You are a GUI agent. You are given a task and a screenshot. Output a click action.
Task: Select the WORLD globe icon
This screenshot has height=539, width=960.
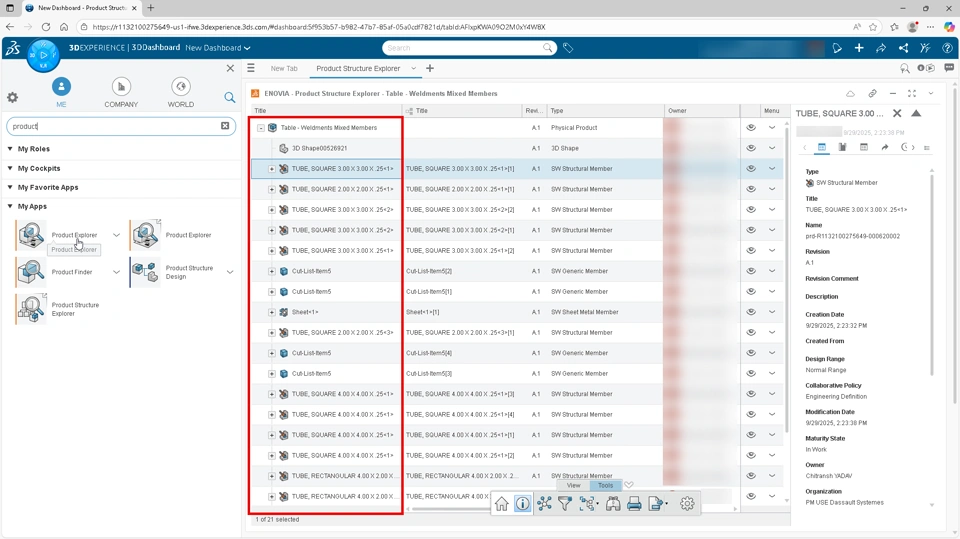[181, 87]
